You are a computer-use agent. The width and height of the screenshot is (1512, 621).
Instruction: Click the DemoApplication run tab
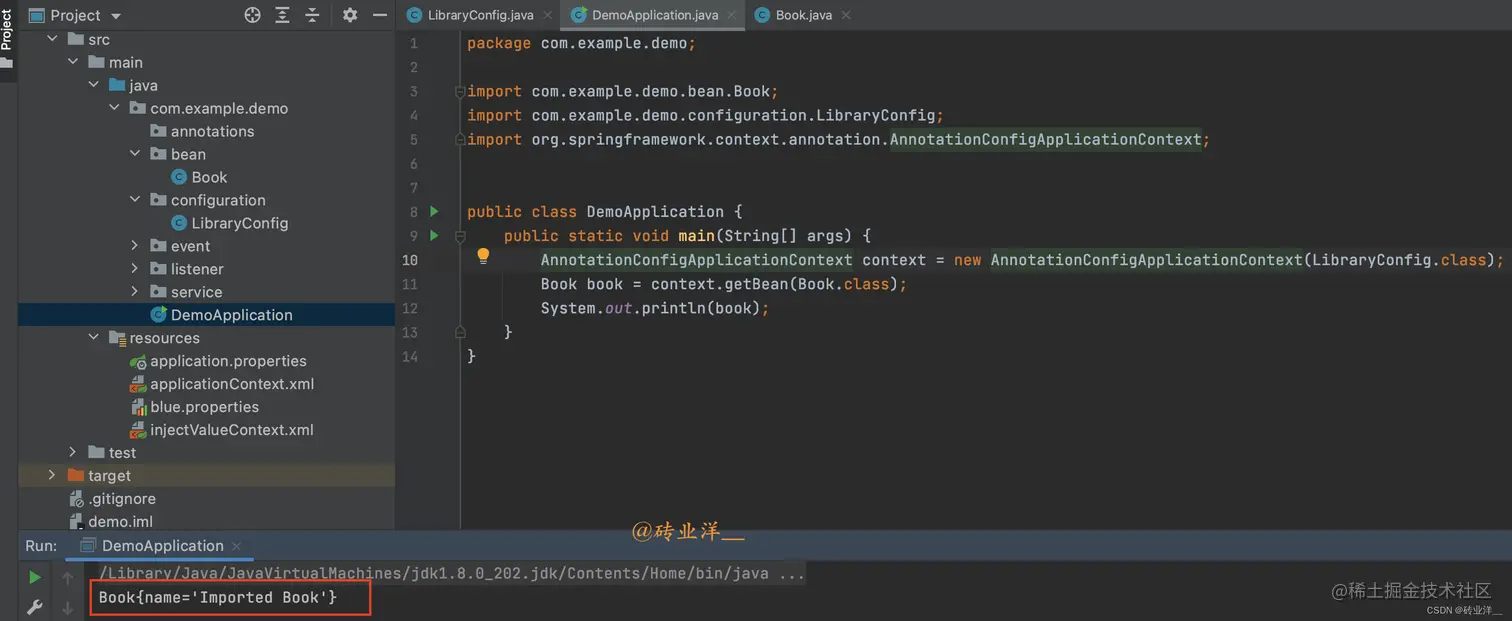click(162, 546)
